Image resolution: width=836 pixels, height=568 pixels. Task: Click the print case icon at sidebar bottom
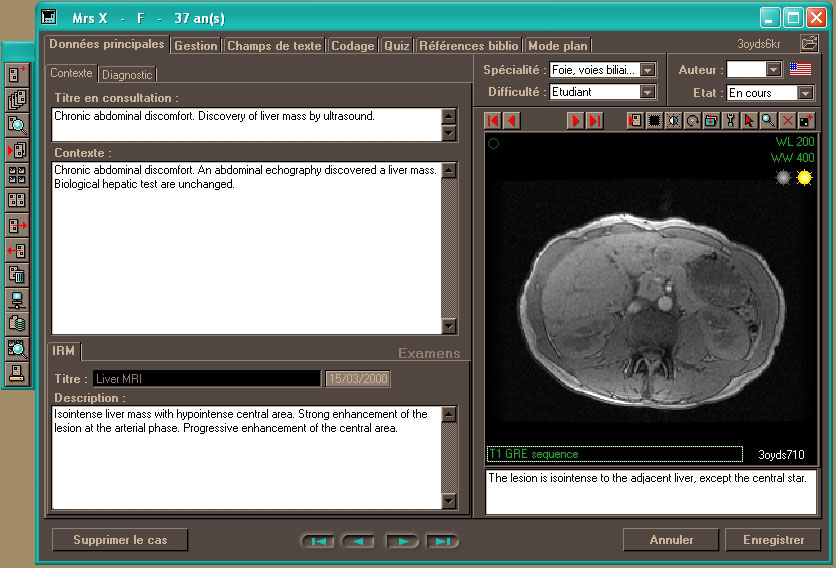(17, 373)
